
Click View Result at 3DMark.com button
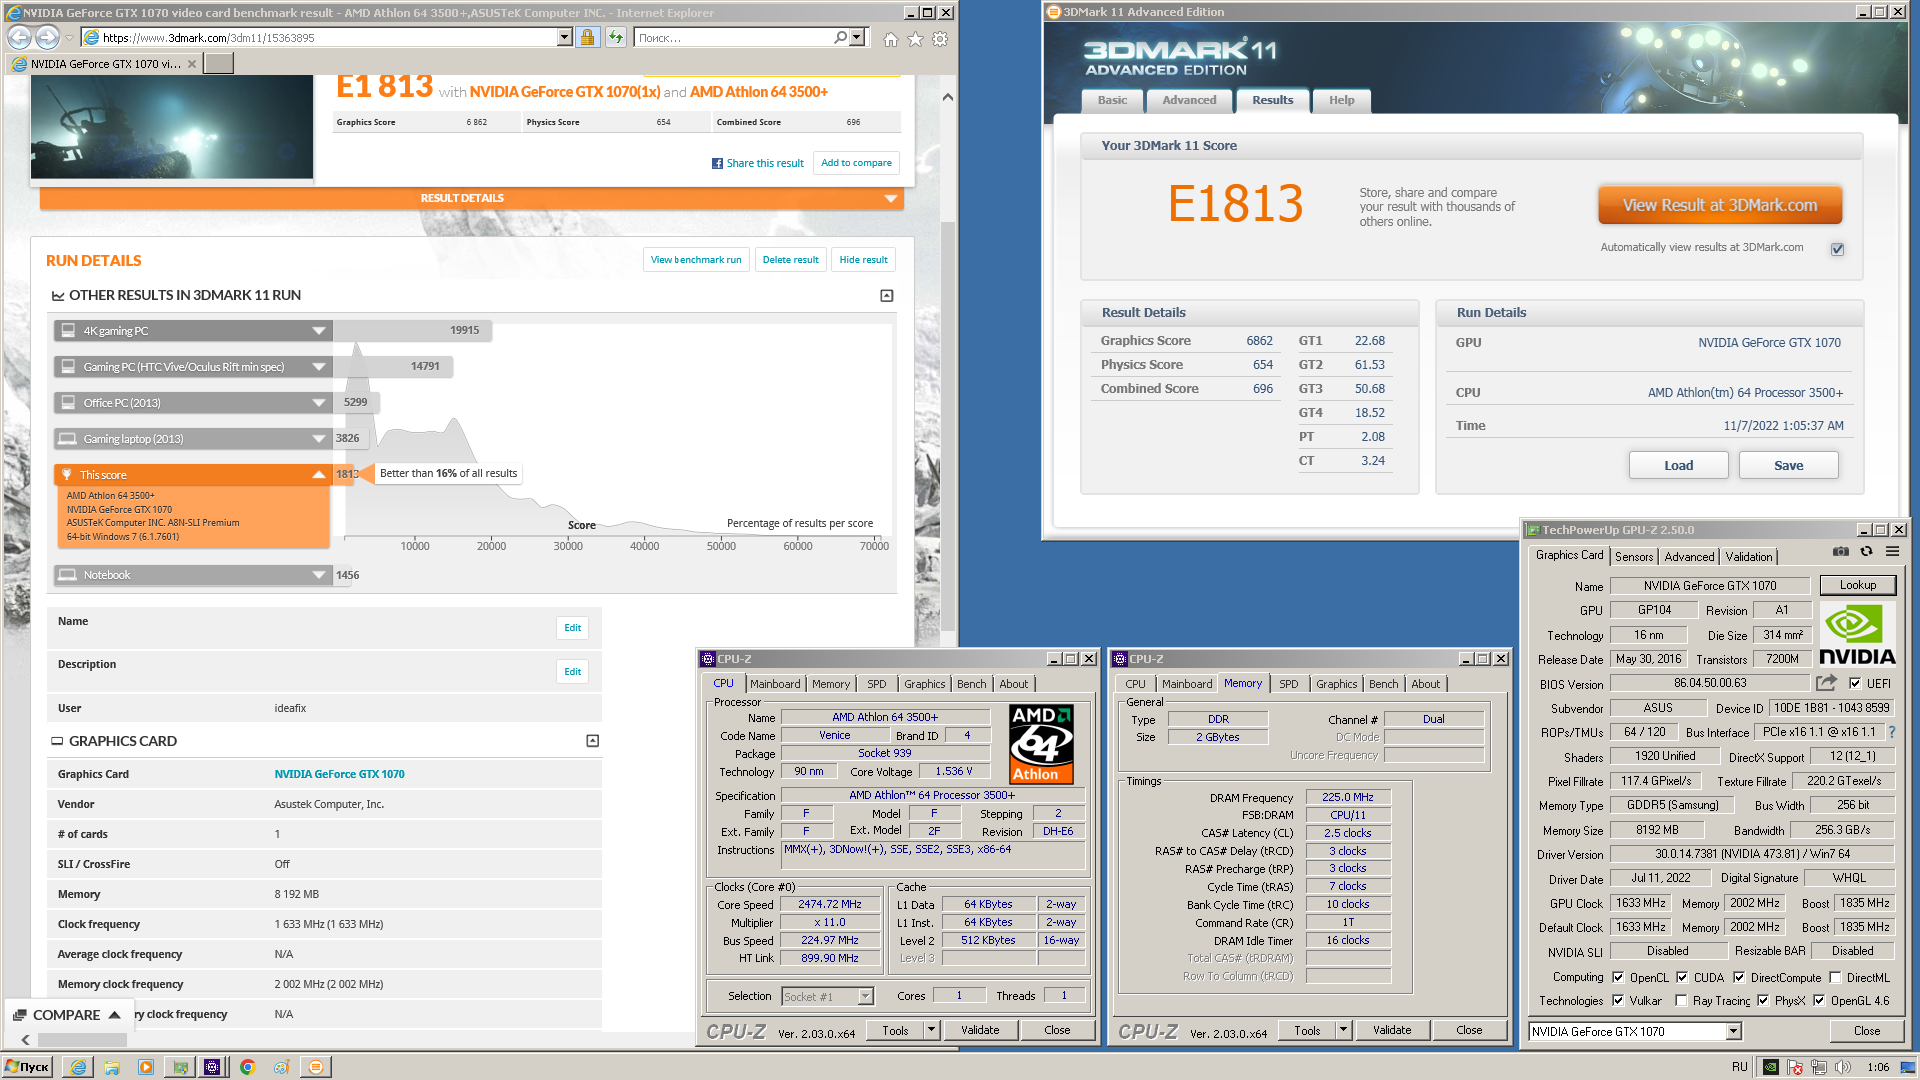[x=1719, y=205]
